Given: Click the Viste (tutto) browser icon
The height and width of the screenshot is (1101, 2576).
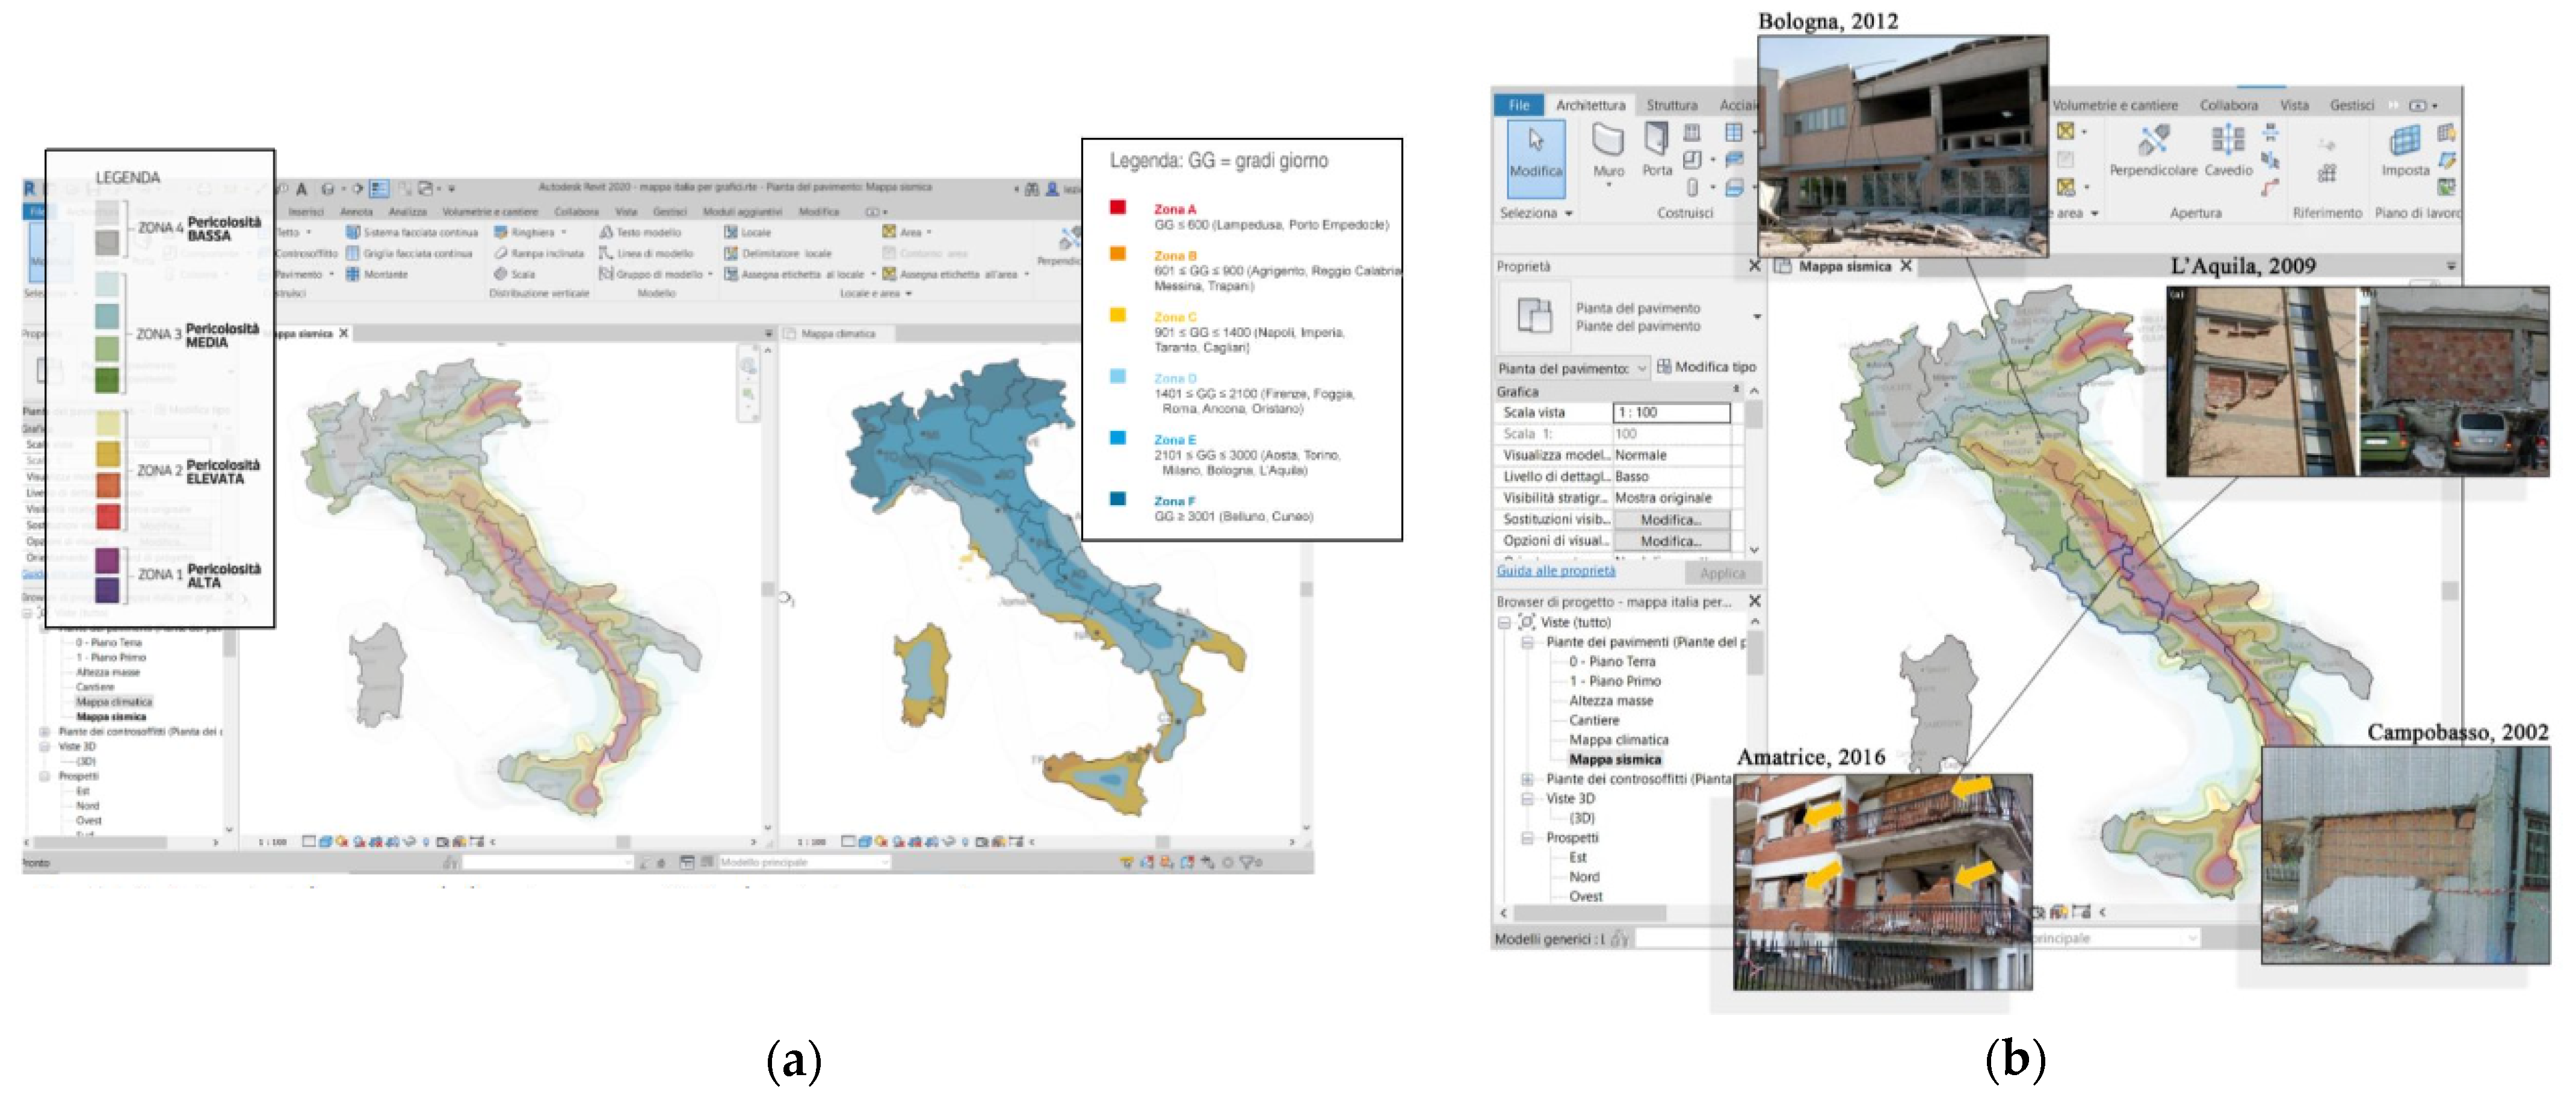Looking at the screenshot, I should [x=1526, y=622].
